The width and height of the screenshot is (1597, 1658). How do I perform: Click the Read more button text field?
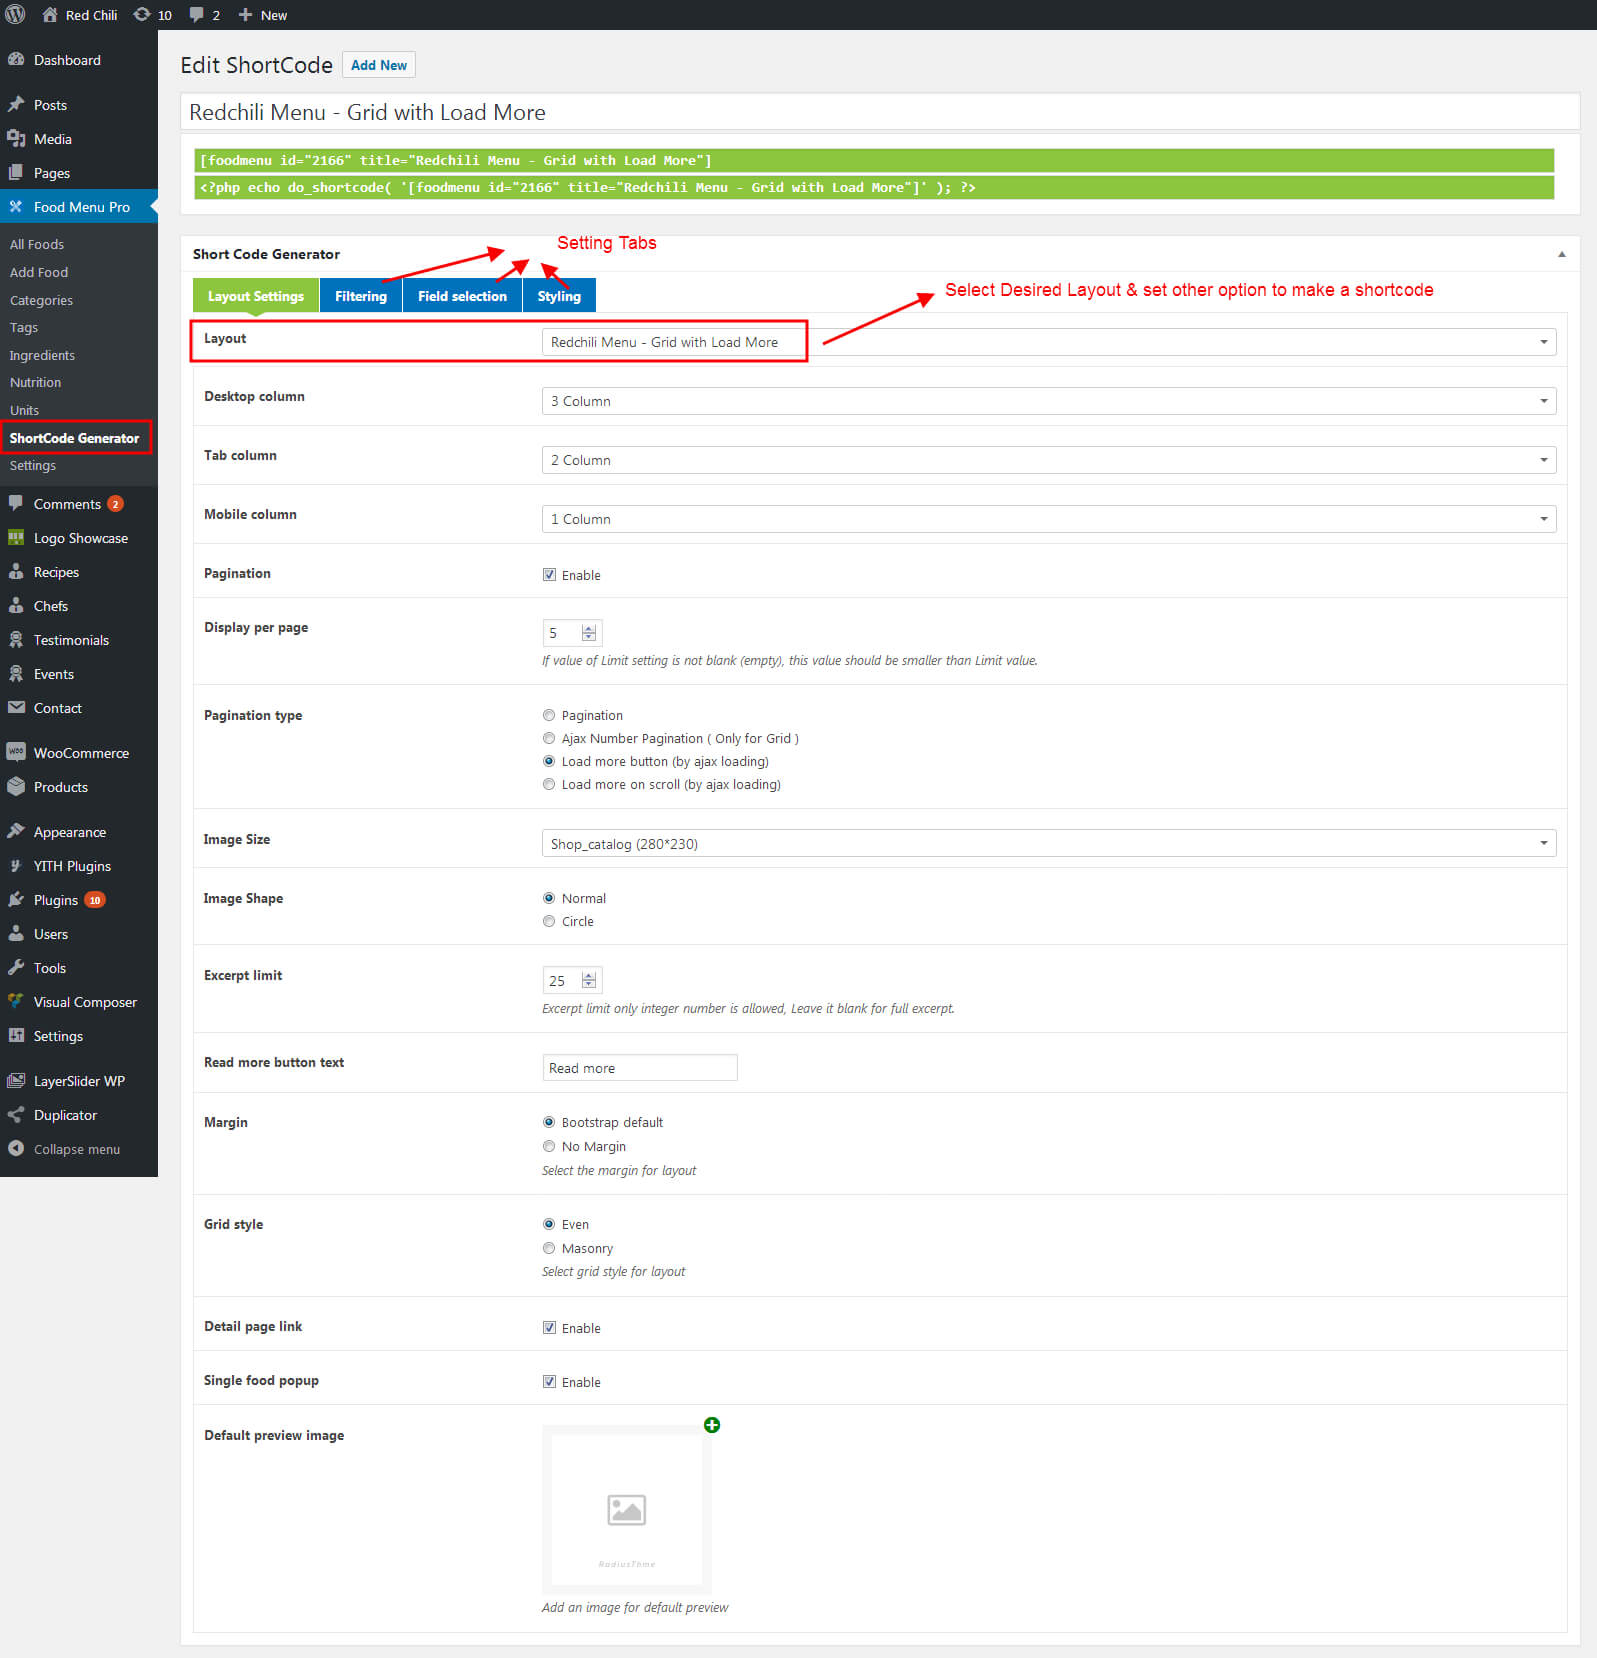point(640,1068)
